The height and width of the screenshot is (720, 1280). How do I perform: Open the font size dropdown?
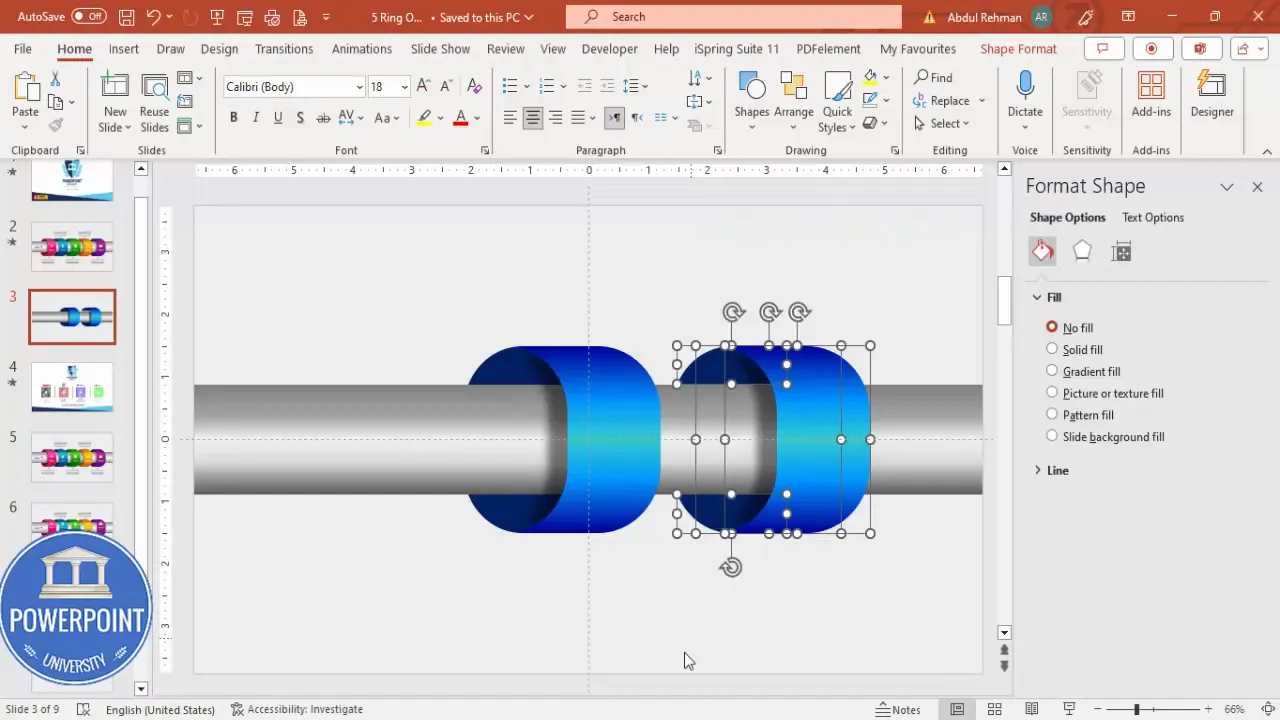click(x=404, y=87)
